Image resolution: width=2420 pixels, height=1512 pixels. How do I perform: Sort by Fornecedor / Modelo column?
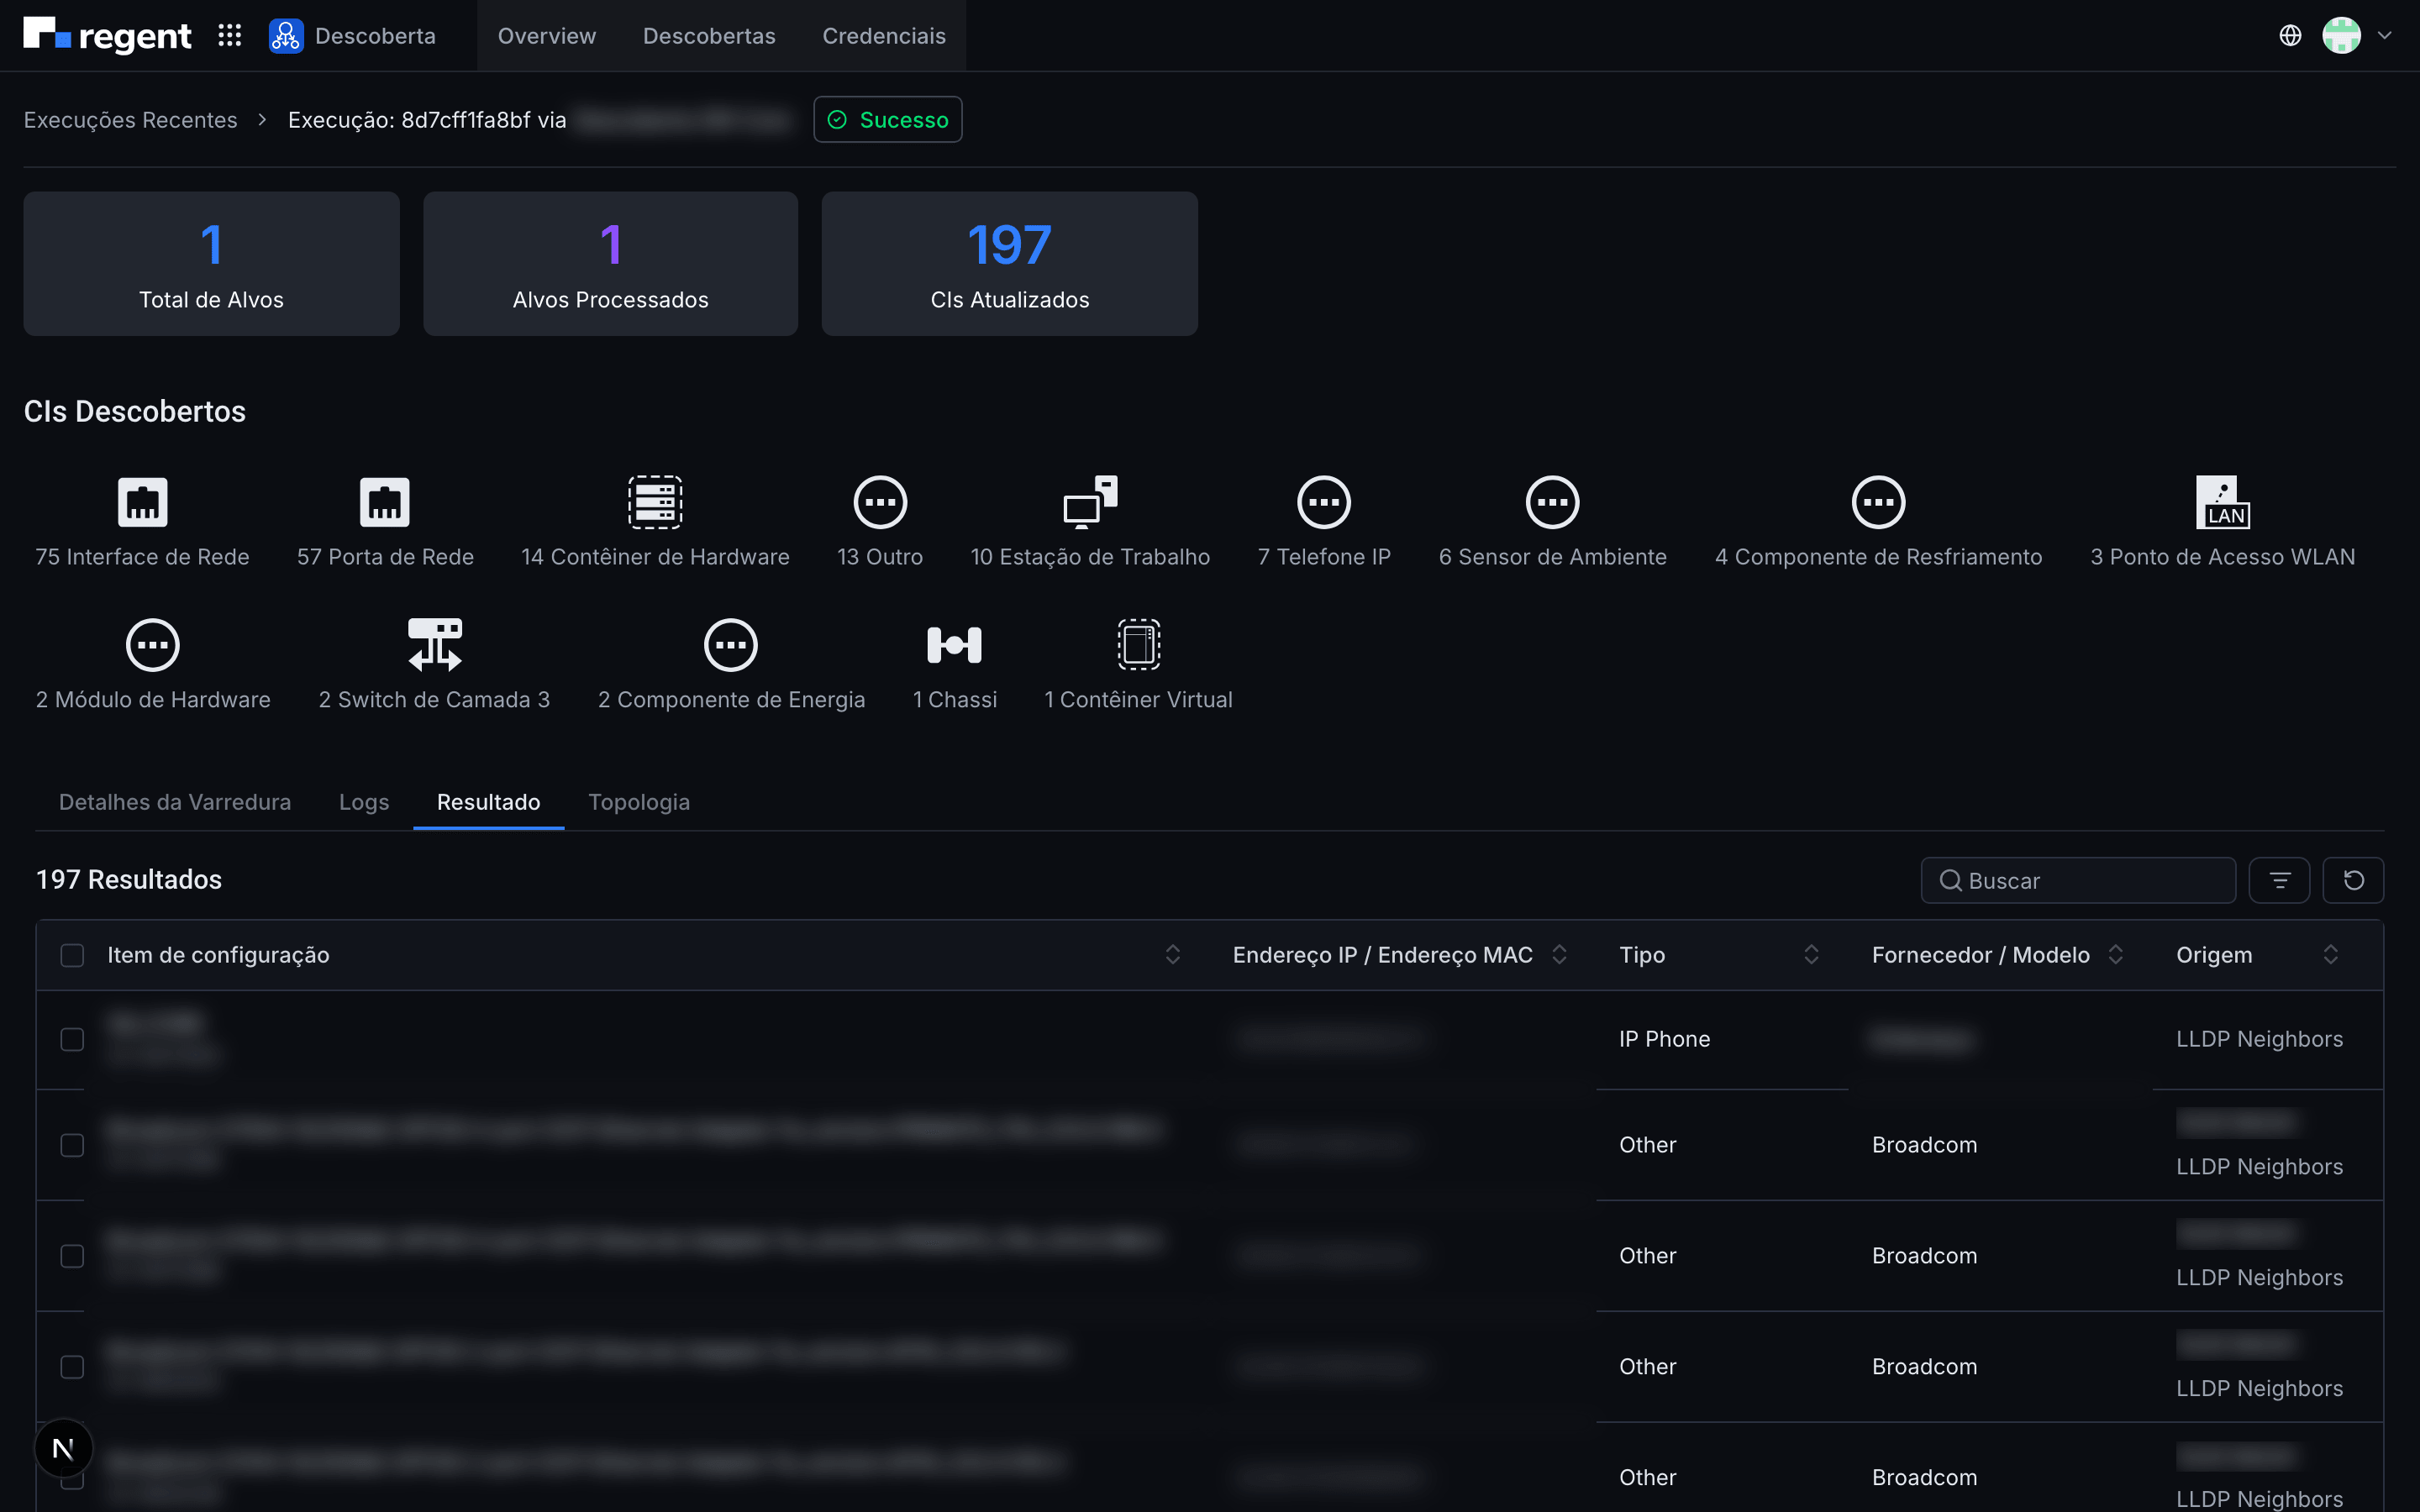point(2115,955)
